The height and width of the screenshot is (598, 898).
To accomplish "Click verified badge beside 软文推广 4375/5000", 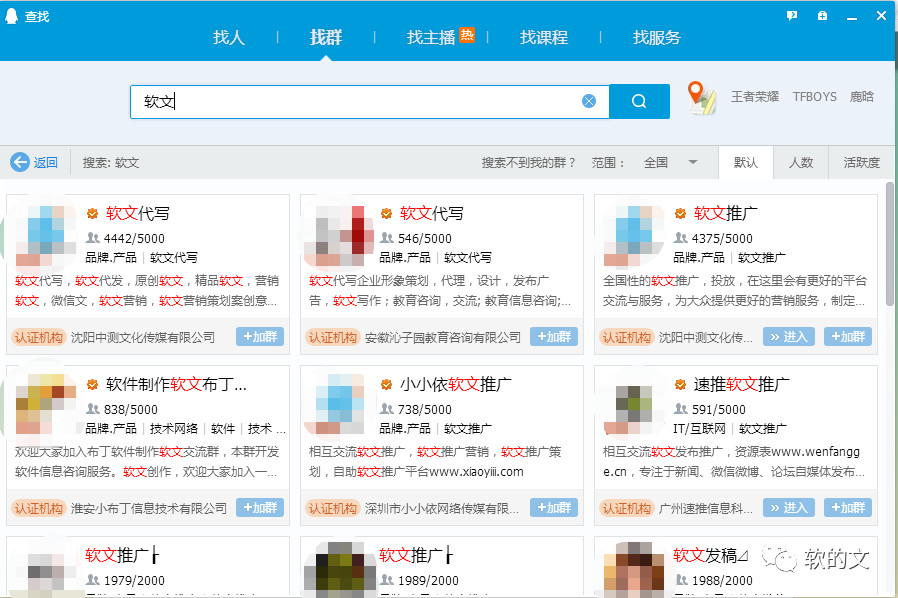I will pos(680,214).
